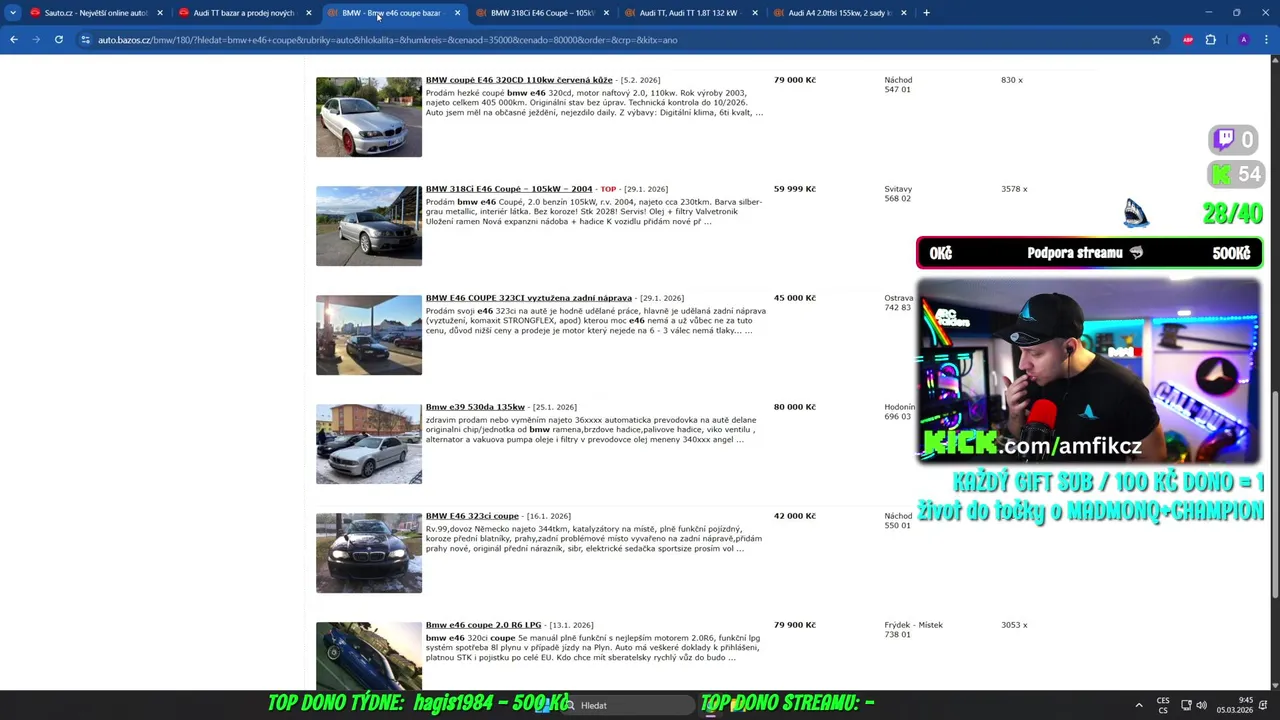Close the Audi TT 1.8T tab

tap(755, 13)
